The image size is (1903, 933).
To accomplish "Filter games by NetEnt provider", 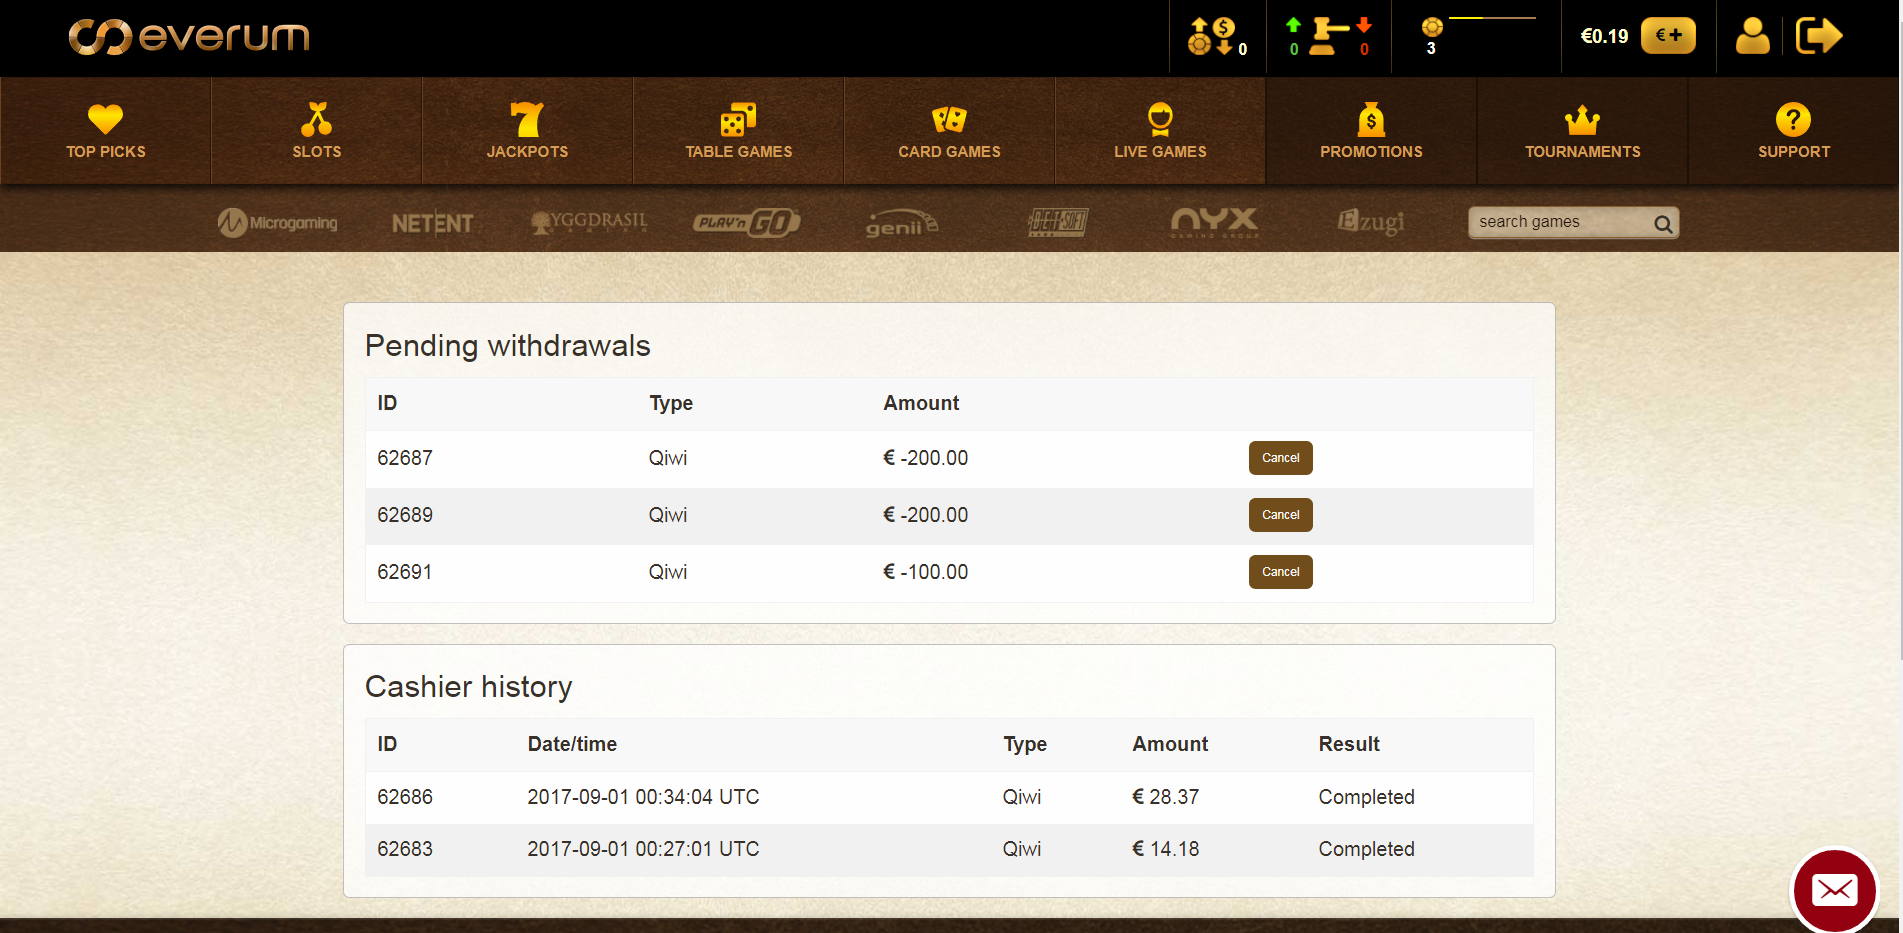I will click(x=432, y=223).
